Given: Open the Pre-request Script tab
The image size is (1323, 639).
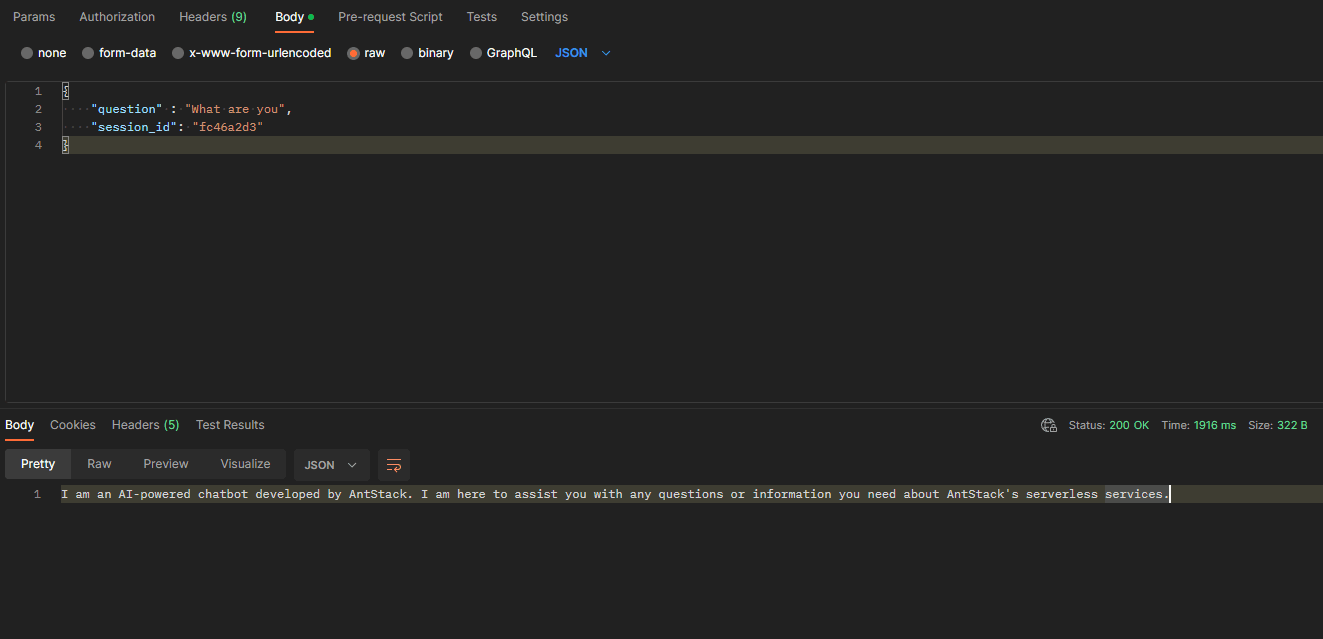Looking at the screenshot, I should coord(390,17).
